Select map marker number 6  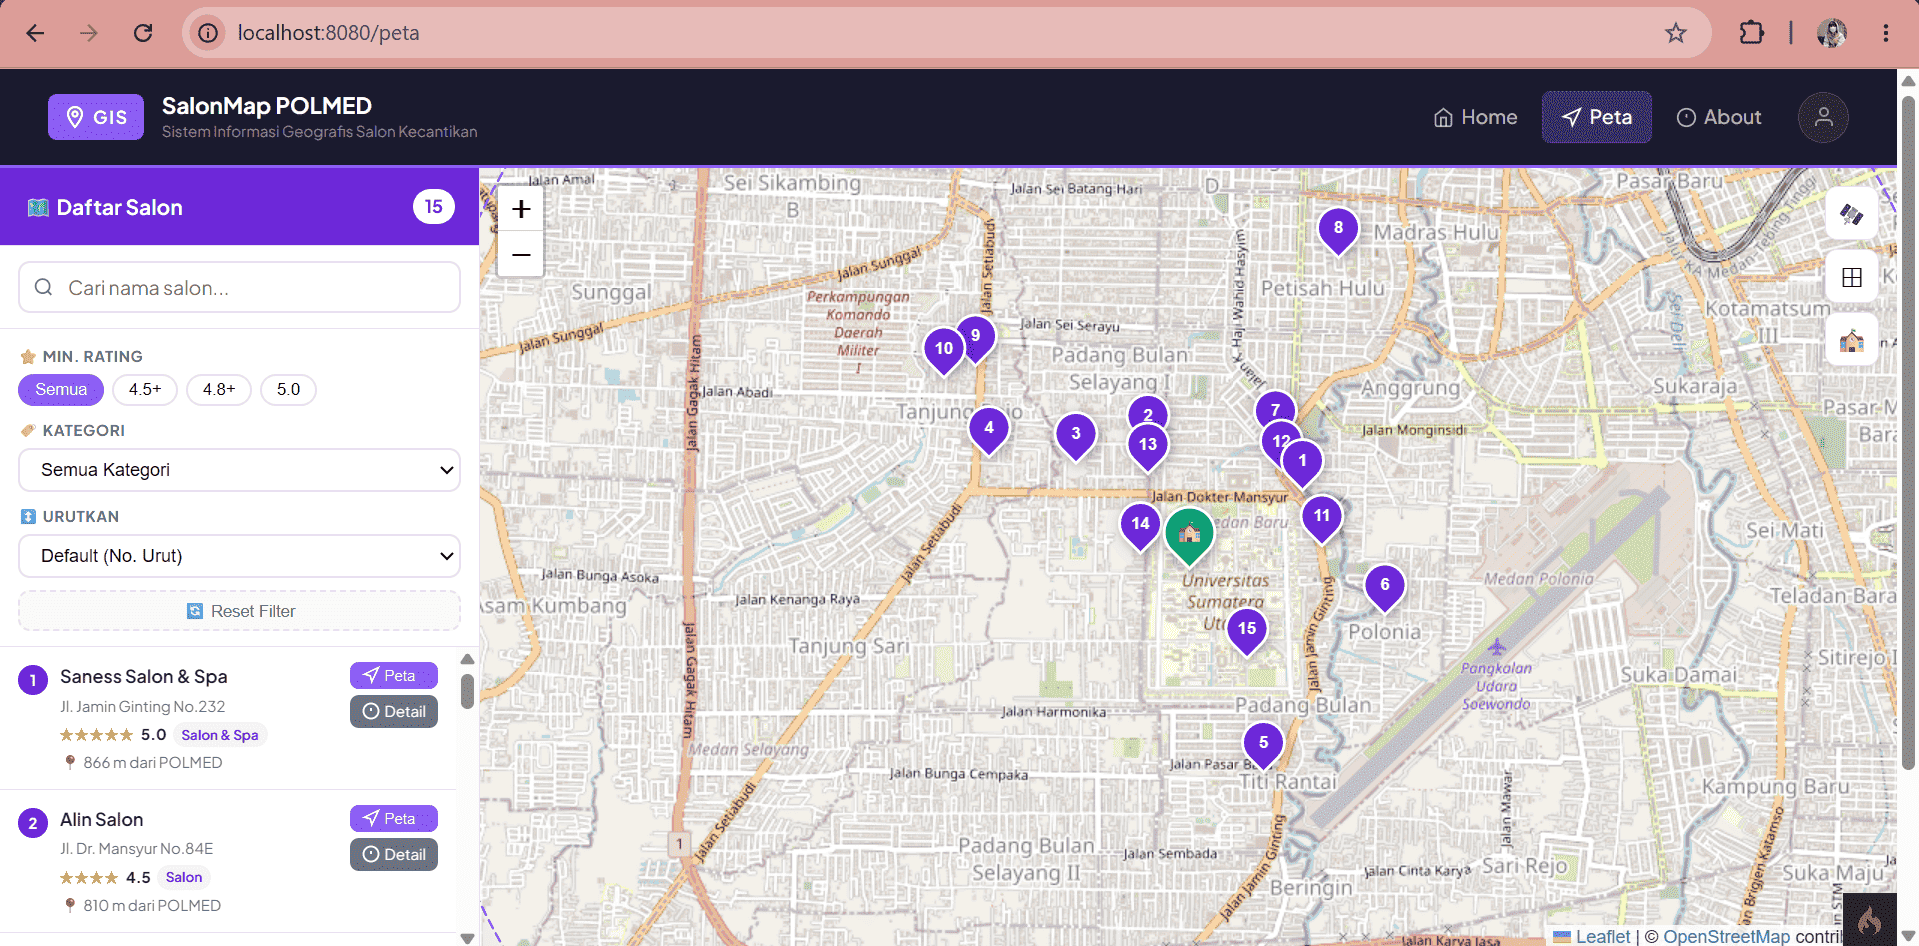[1385, 588]
